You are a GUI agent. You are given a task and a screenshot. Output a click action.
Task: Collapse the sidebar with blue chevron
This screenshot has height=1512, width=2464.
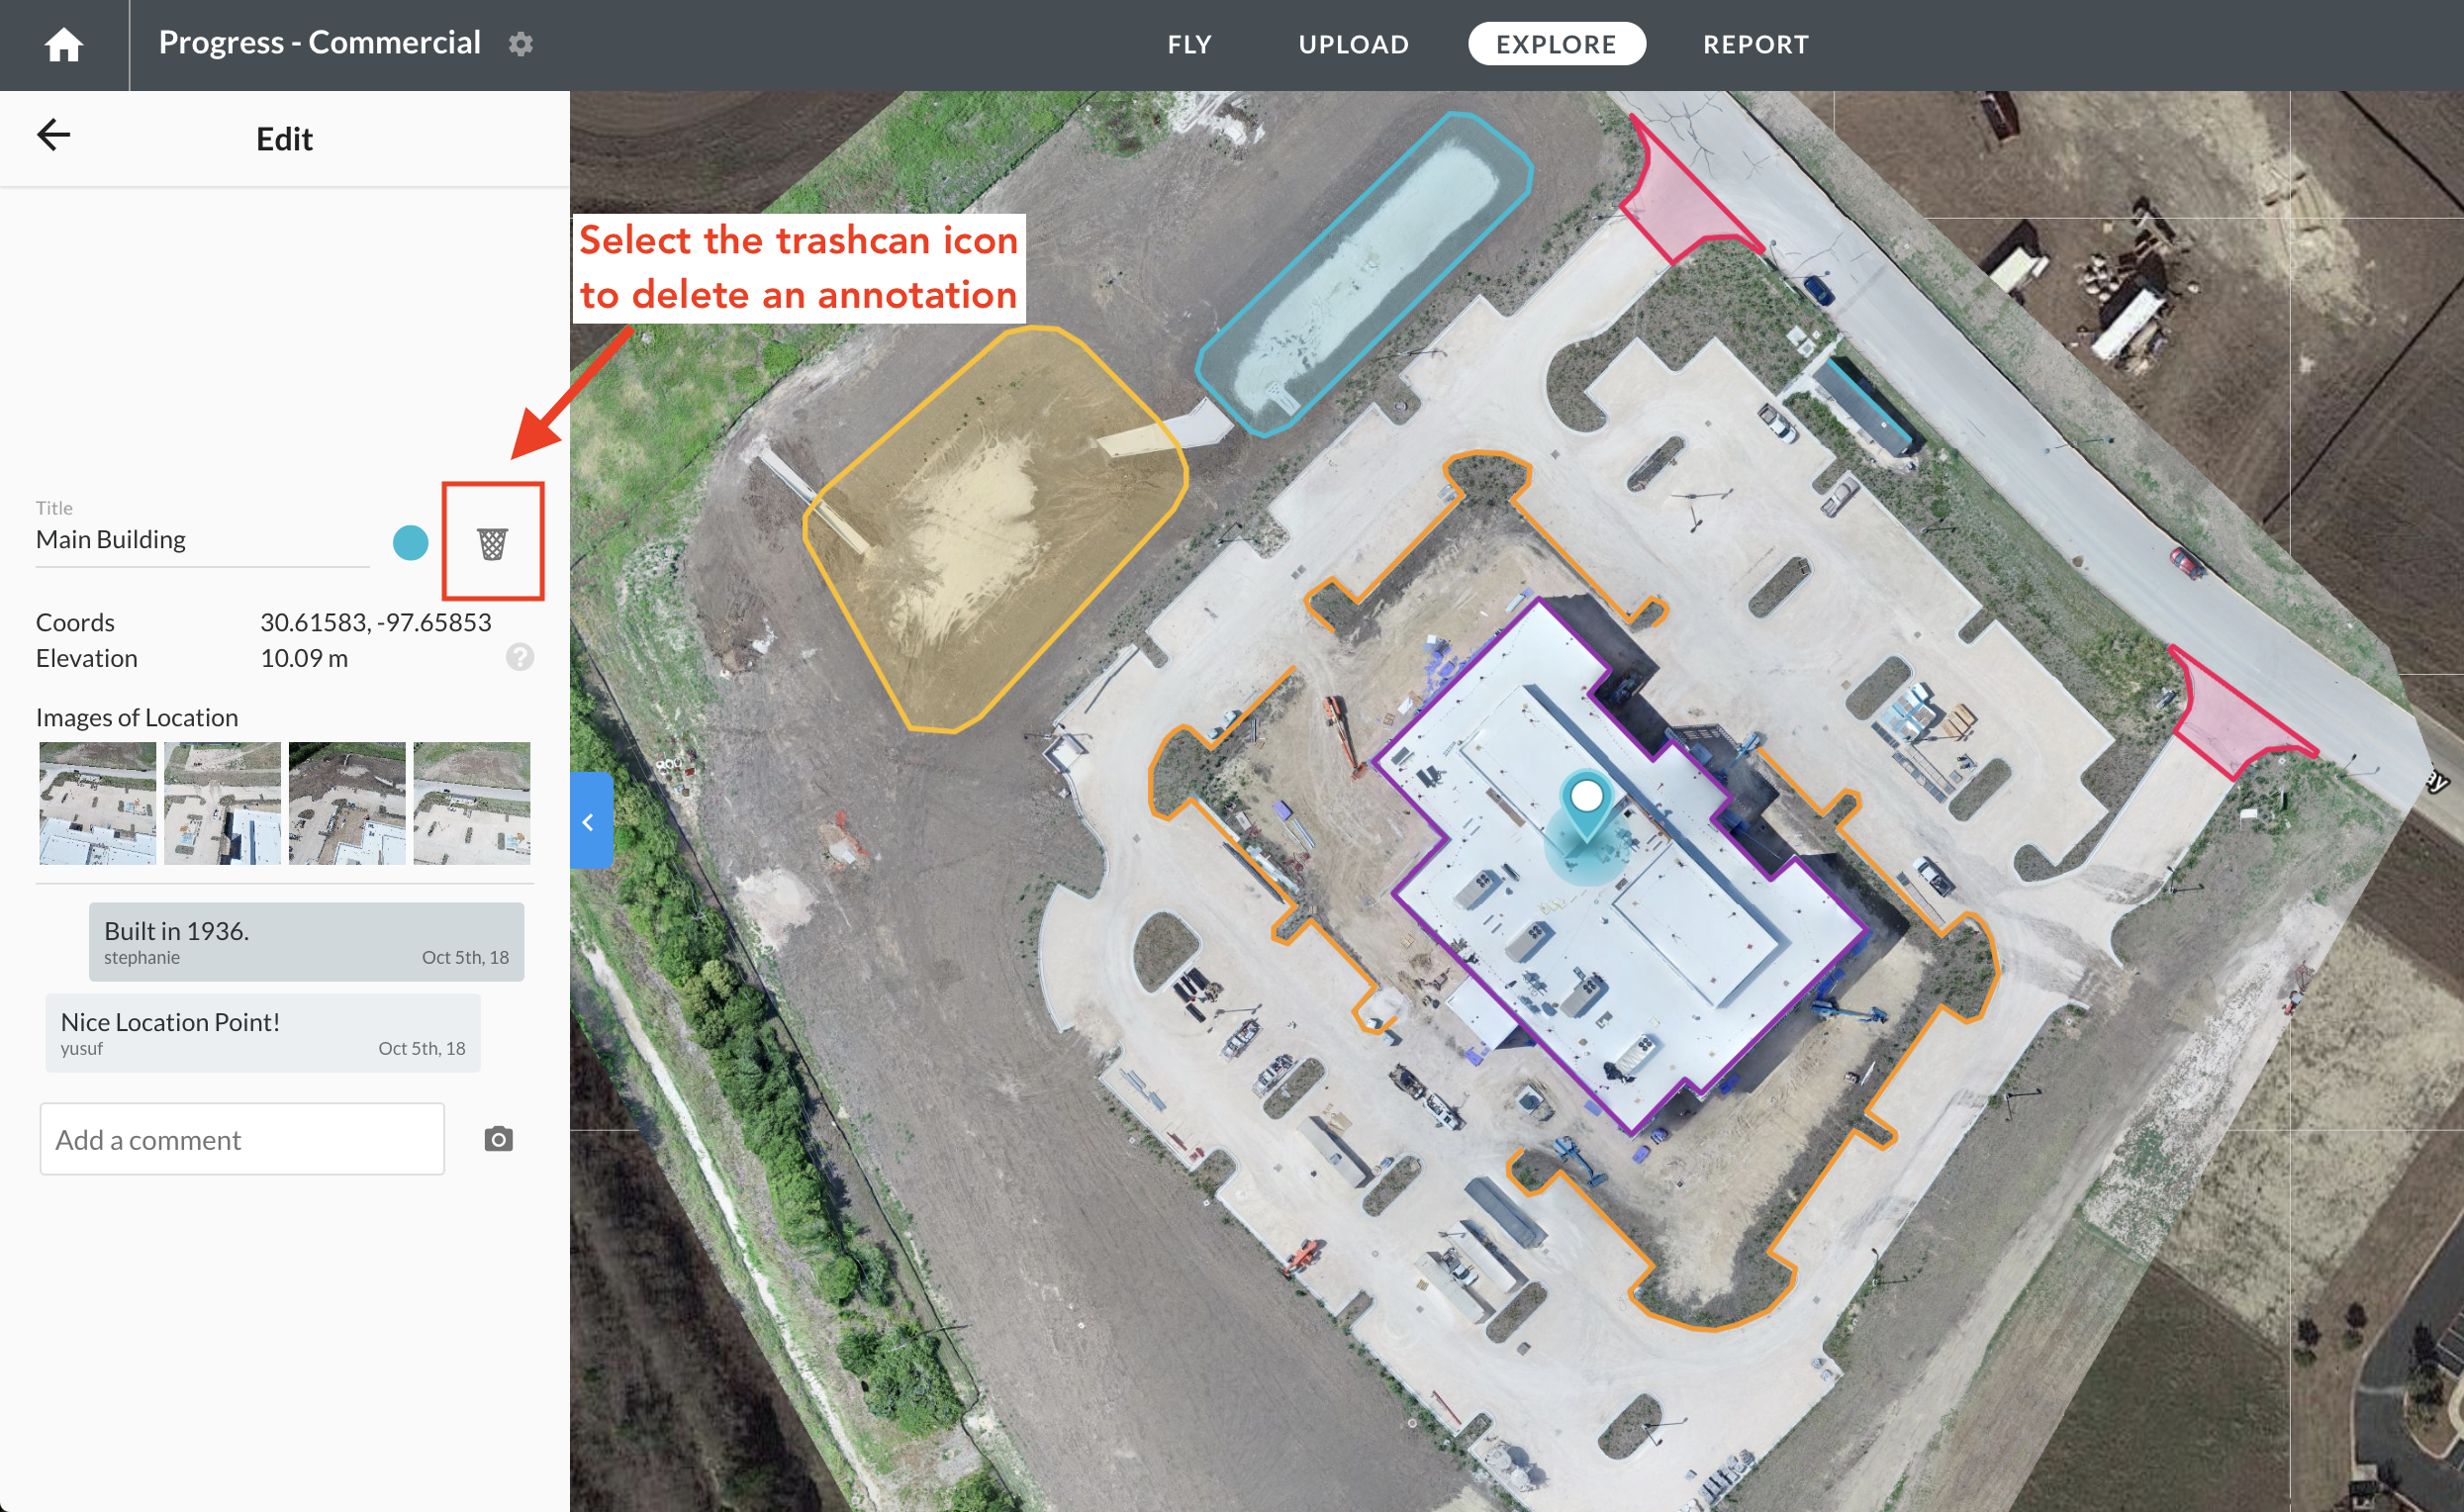(x=590, y=821)
